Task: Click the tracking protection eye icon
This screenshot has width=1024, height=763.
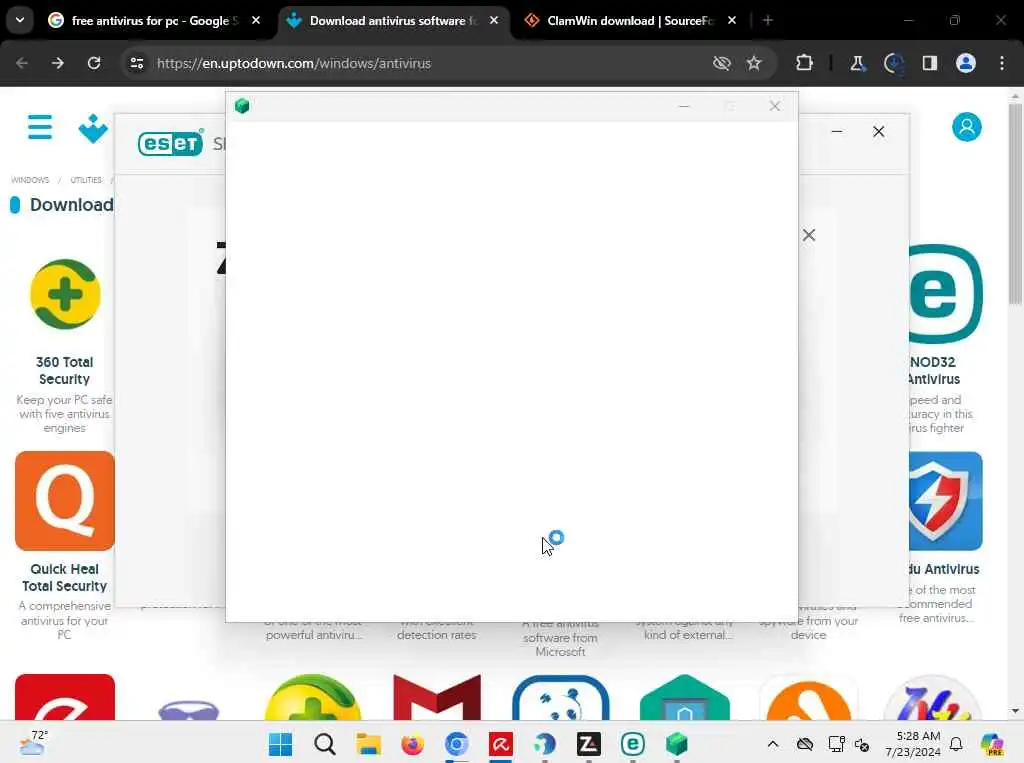Action: click(x=722, y=63)
